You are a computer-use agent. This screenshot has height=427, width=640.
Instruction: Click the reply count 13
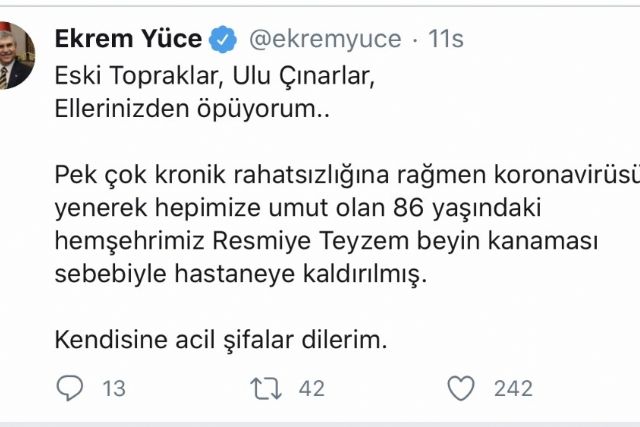[113, 388]
